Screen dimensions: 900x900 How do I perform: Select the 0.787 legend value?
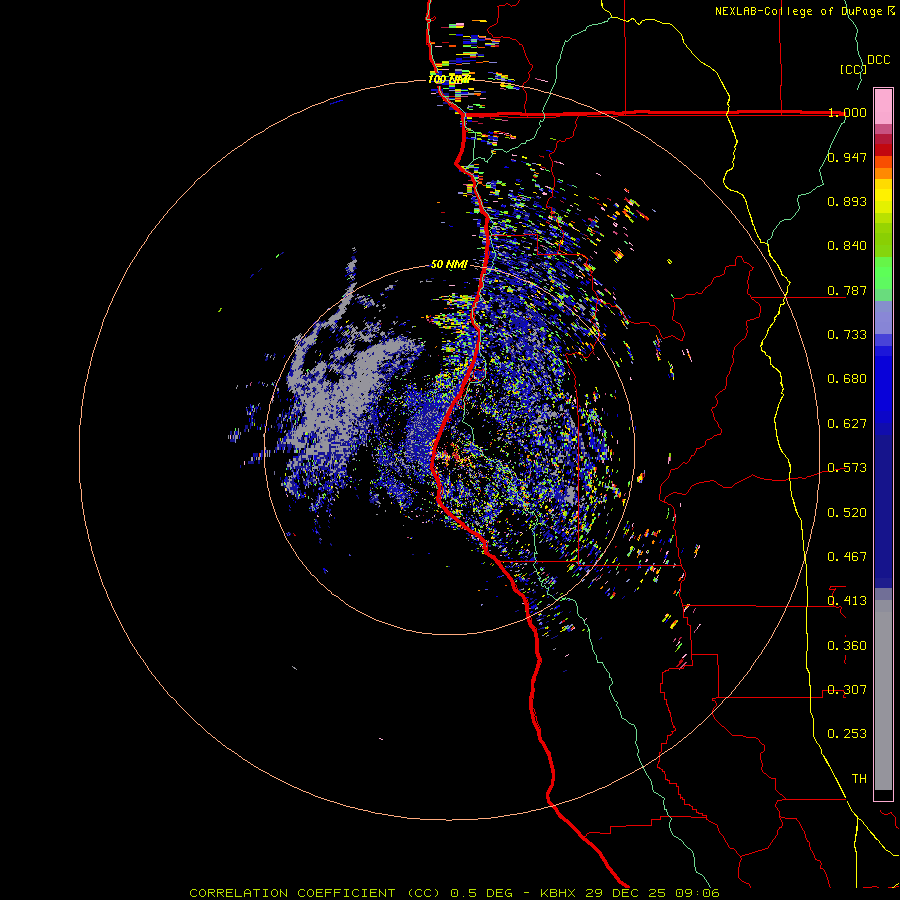point(847,290)
